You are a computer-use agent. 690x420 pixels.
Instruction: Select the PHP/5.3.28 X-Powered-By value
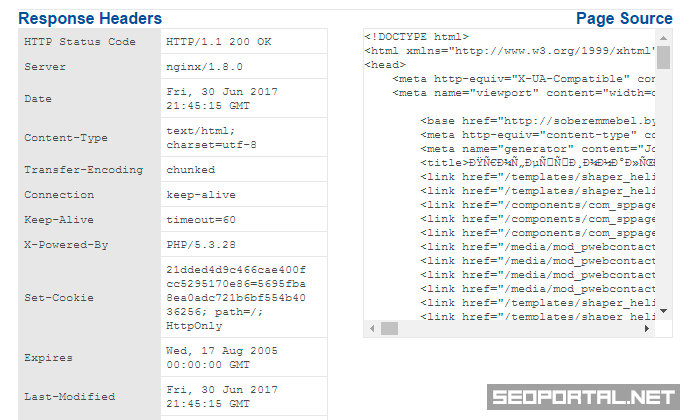[201, 245]
